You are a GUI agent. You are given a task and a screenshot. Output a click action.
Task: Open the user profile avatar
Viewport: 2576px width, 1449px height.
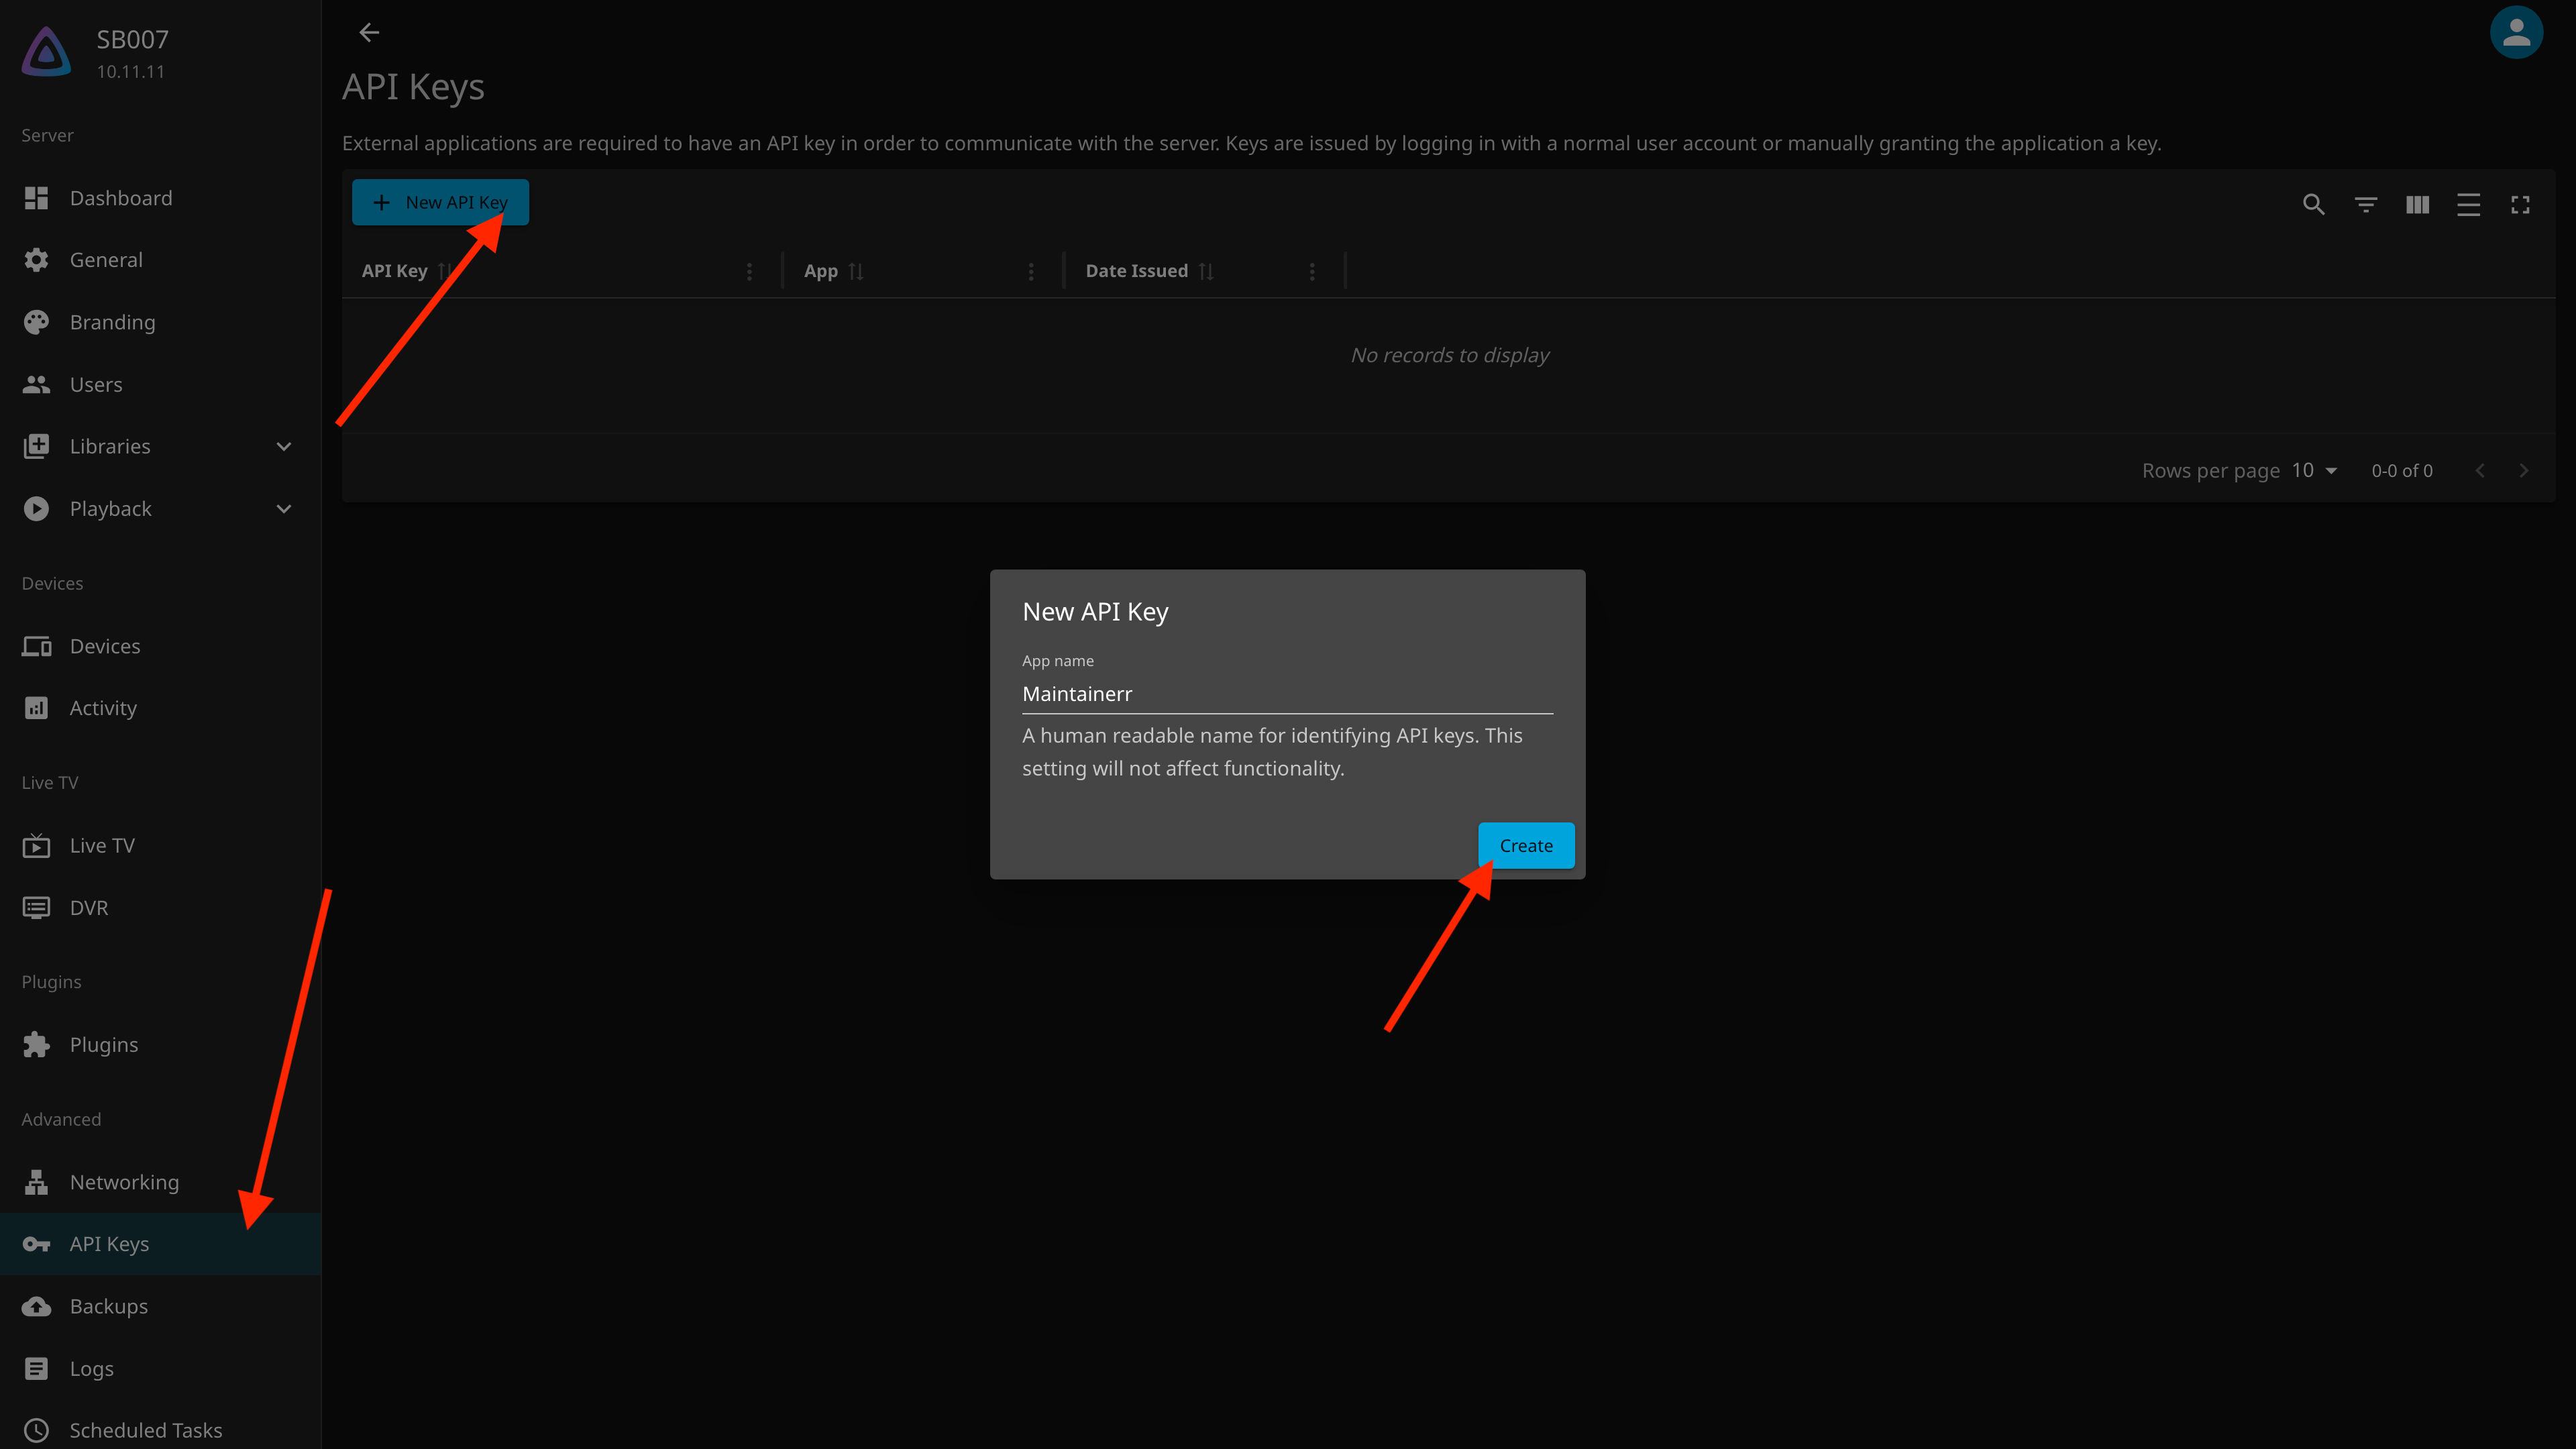click(x=2516, y=33)
